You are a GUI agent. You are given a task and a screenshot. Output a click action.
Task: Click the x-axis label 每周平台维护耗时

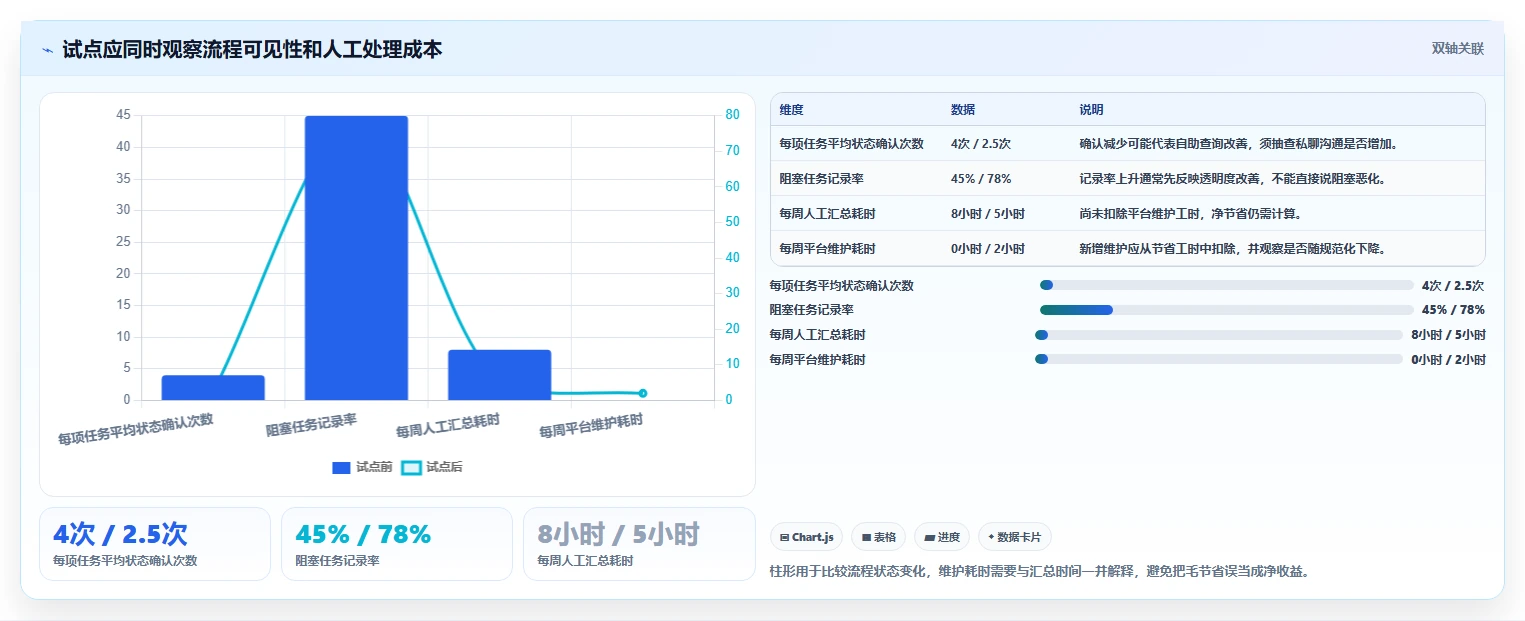click(591, 426)
